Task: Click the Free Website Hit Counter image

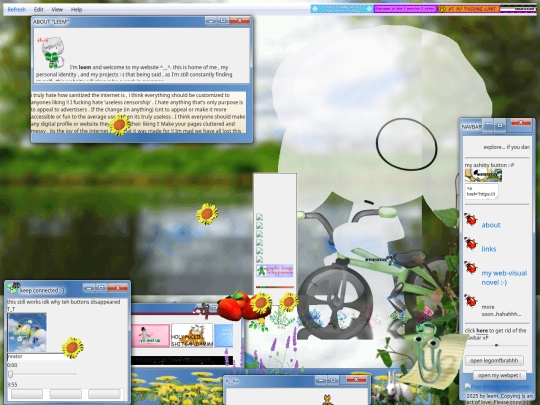Action: (x=498, y=386)
